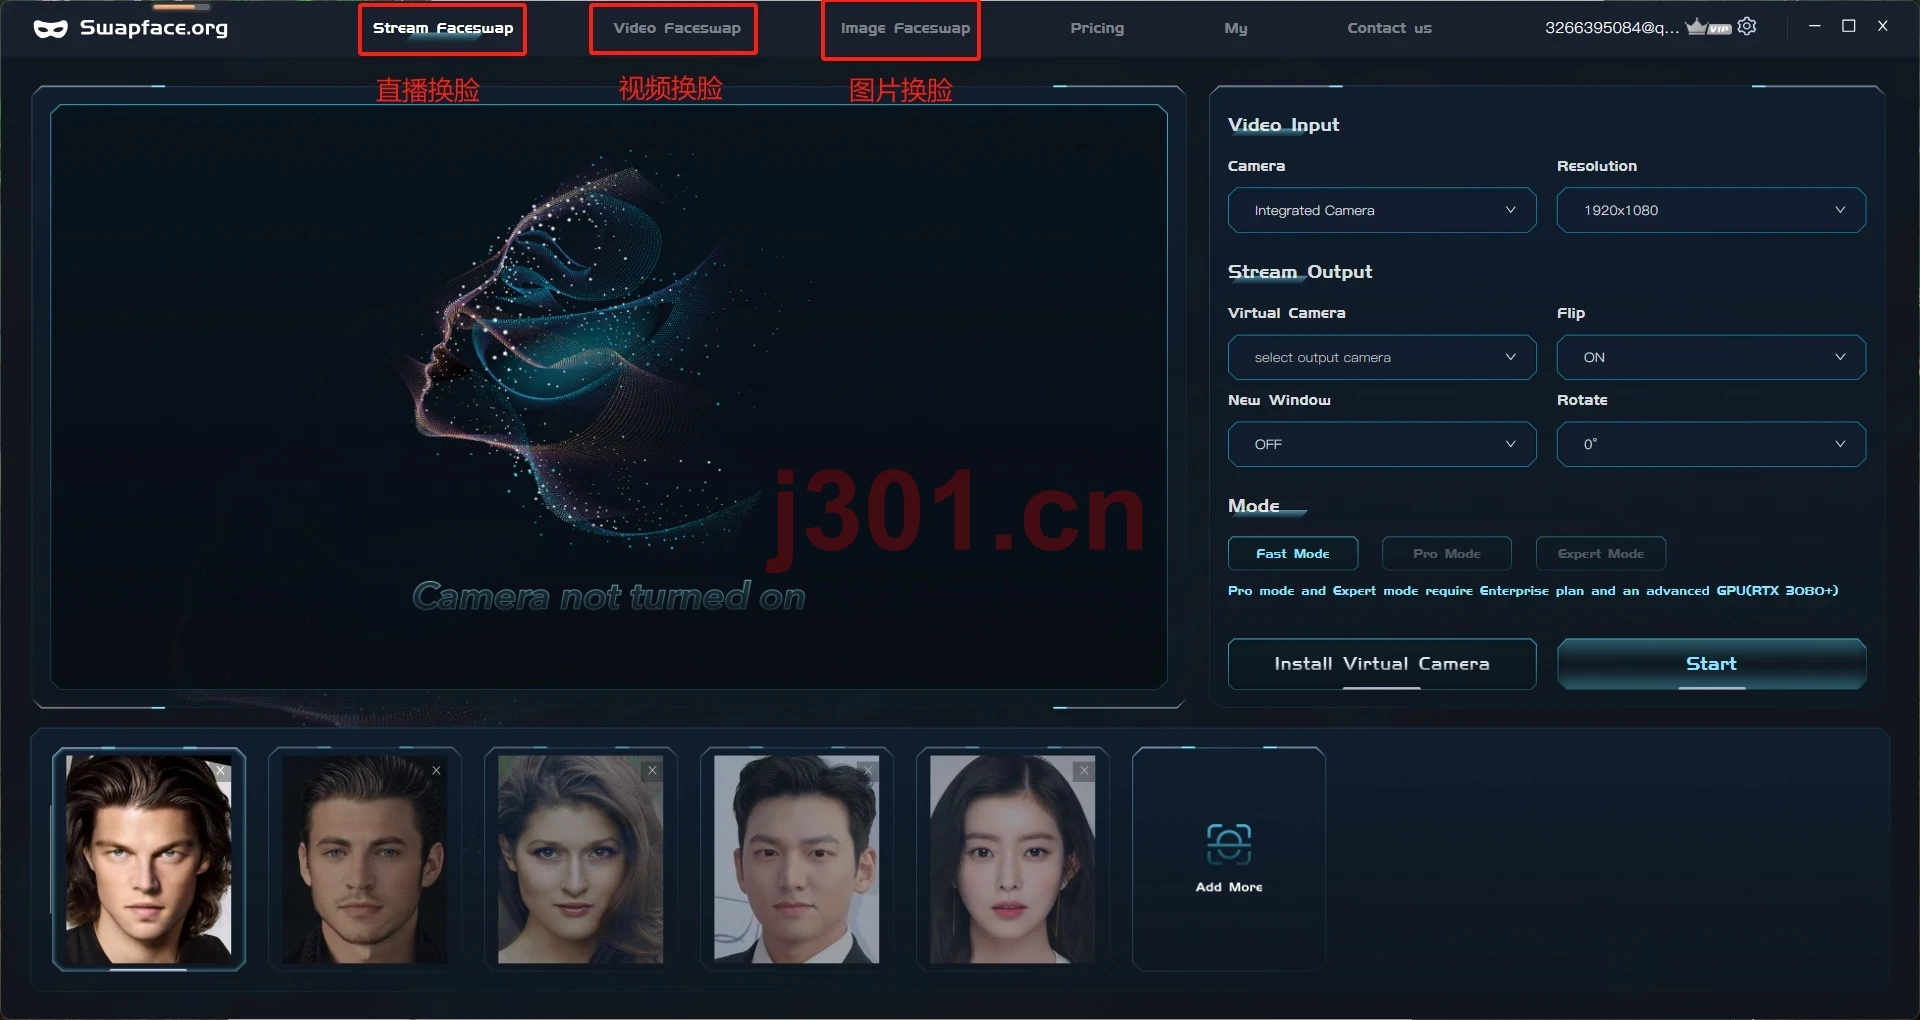Switch to the Video Faceswap tab
Viewport: 1920px width, 1020px height.
(x=677, y=28)
